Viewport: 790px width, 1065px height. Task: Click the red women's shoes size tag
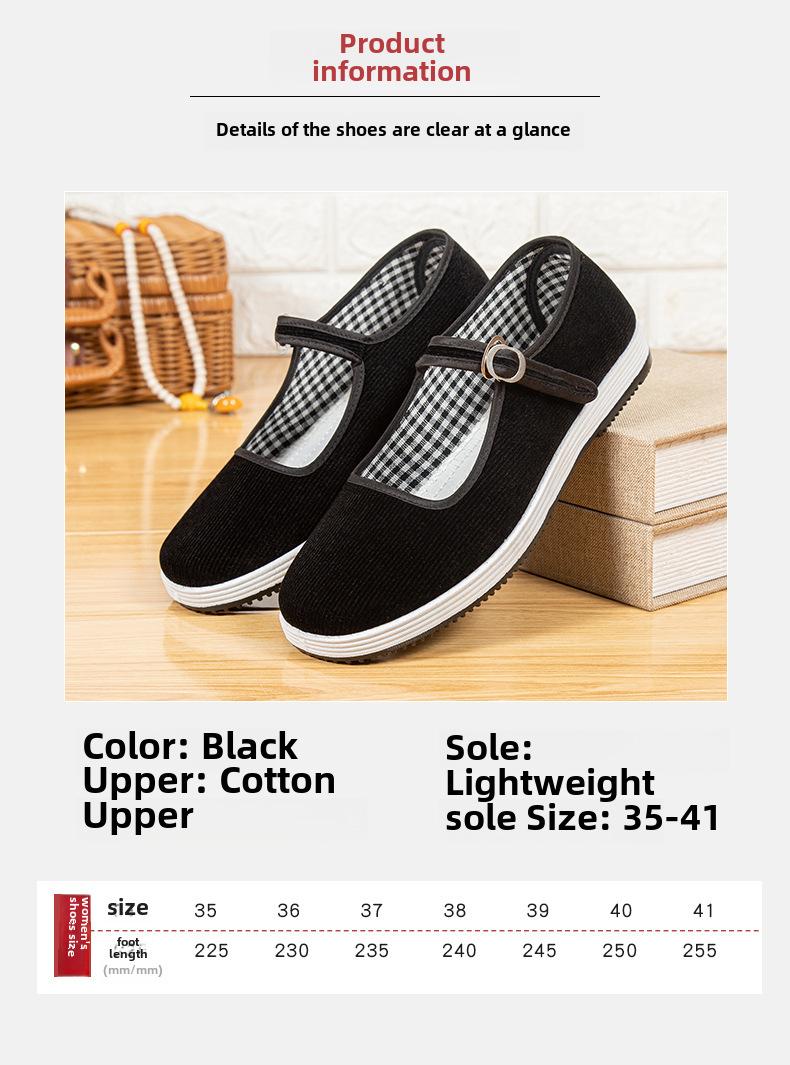click(x=72, y=935)
